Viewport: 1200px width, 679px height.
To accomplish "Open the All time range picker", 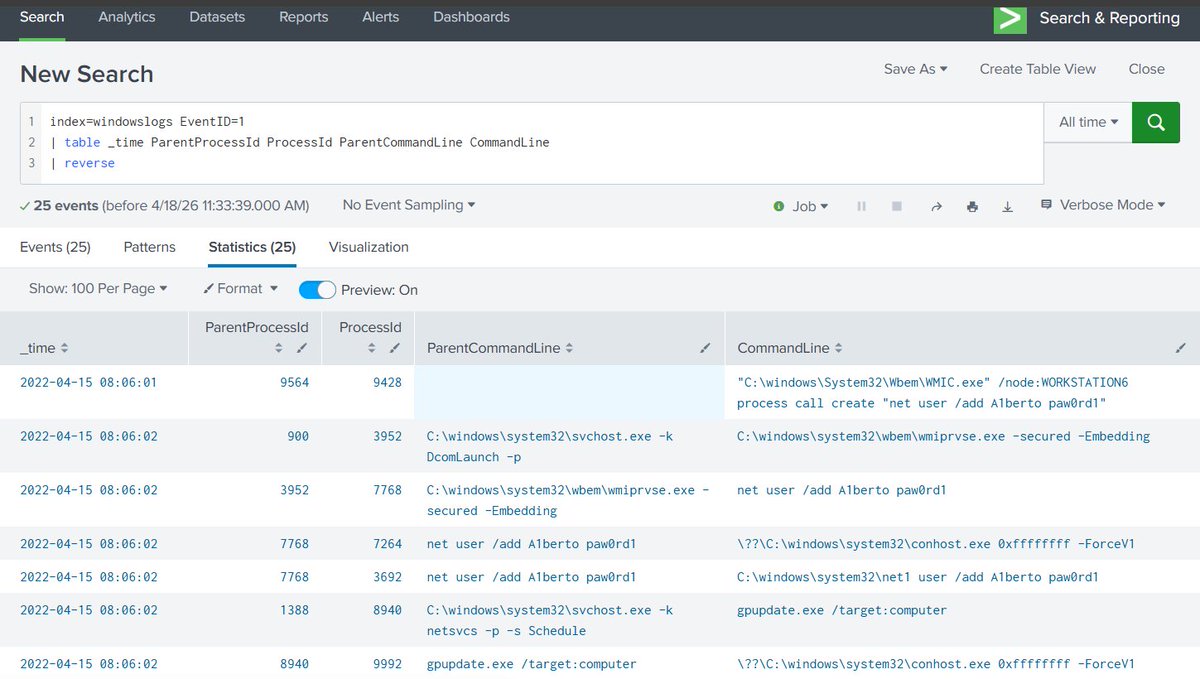I will coord(1086,122).
